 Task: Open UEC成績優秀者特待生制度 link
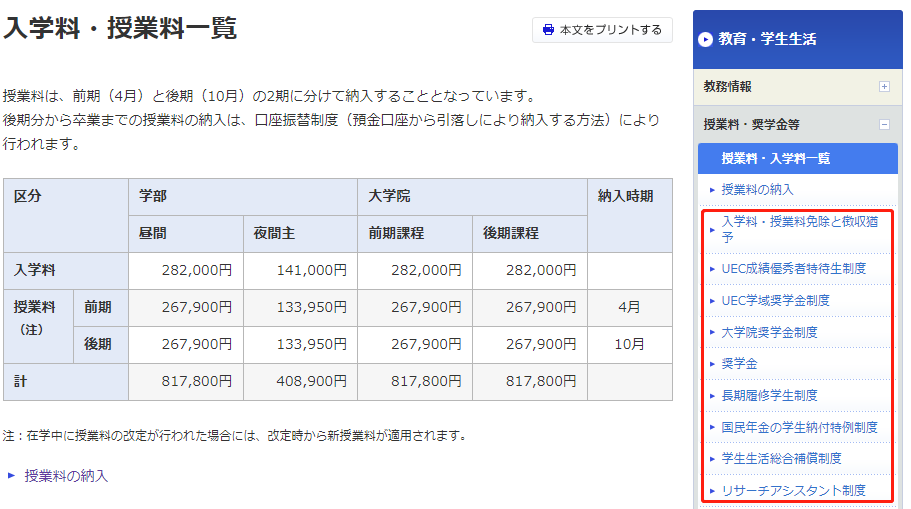pos(794,268)
